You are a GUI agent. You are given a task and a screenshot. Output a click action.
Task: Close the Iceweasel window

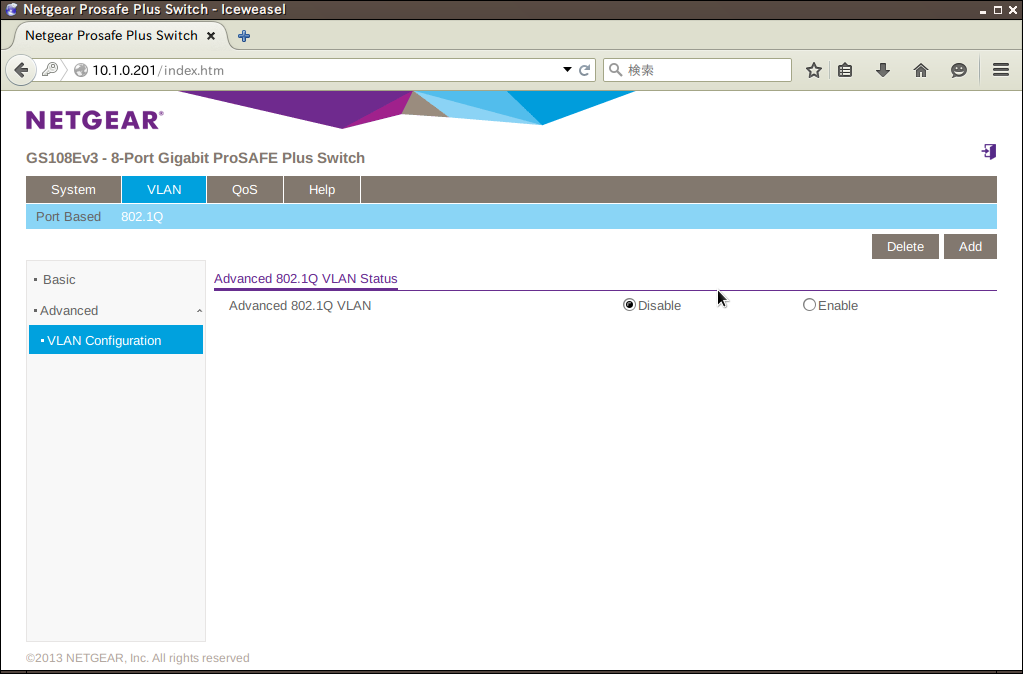coord(1013,10)
